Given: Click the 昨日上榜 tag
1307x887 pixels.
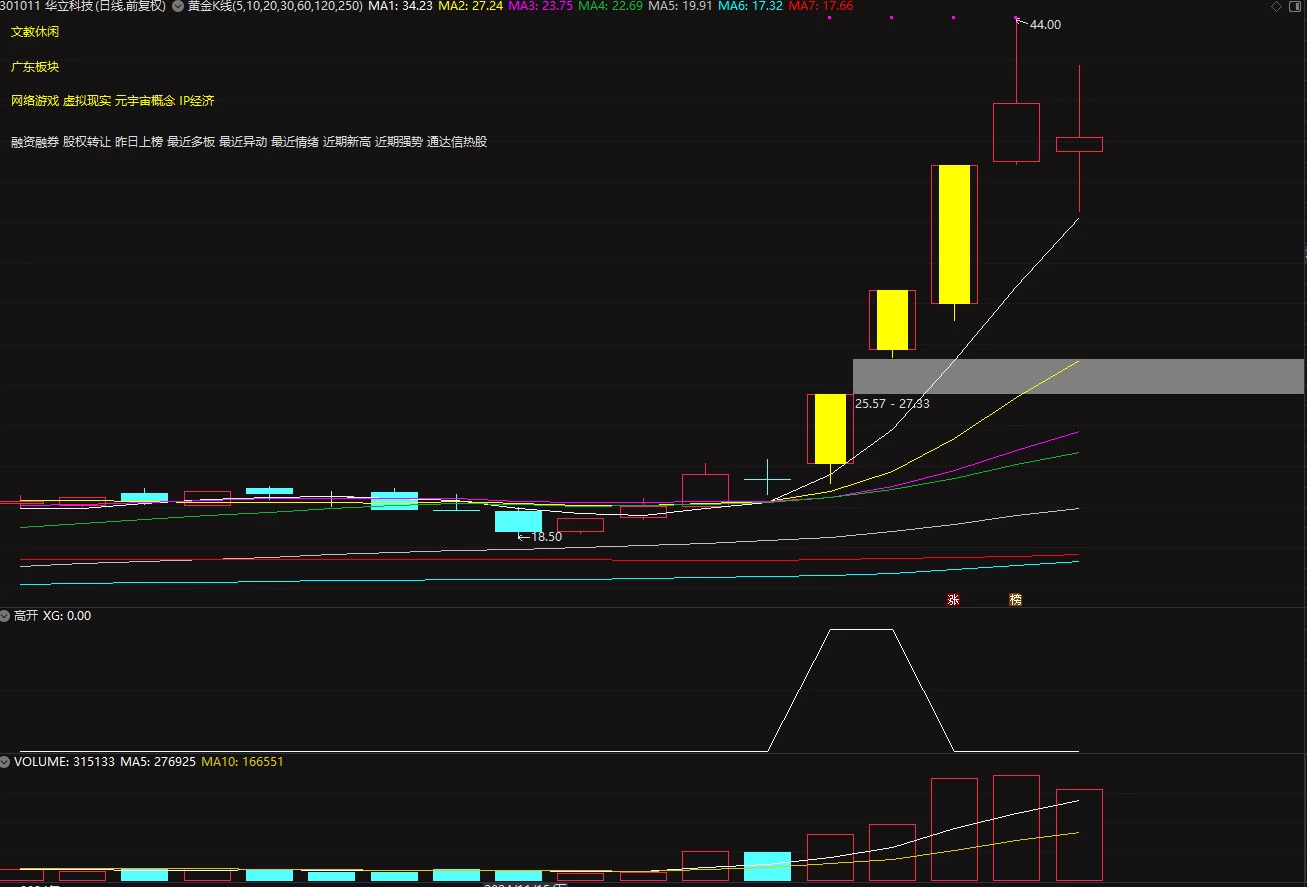Looking at the screenshot, I should 139,142.
